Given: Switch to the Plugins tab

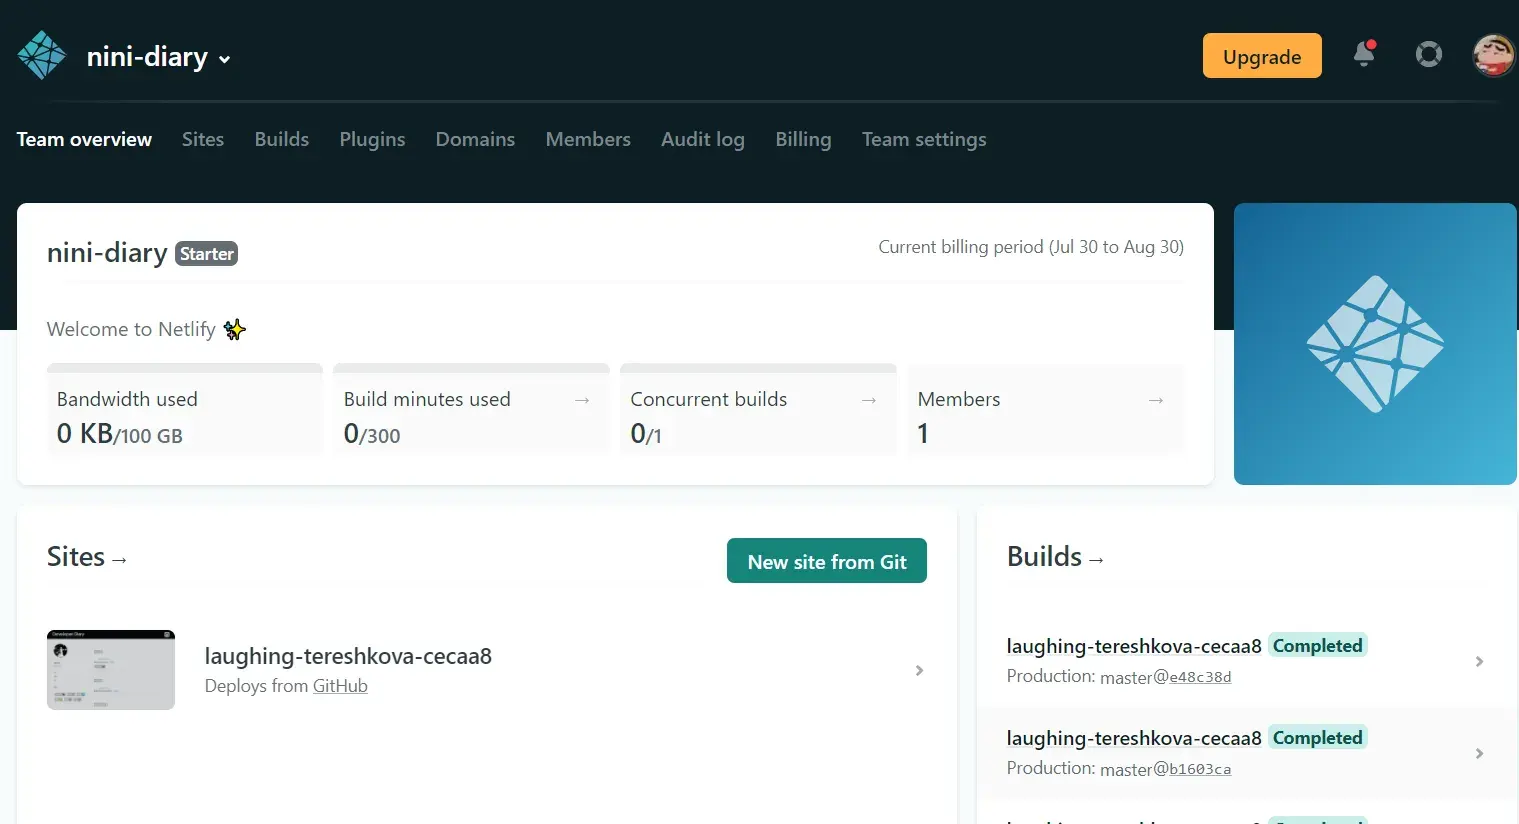Looking at the screenshot, I should point(372,140).
